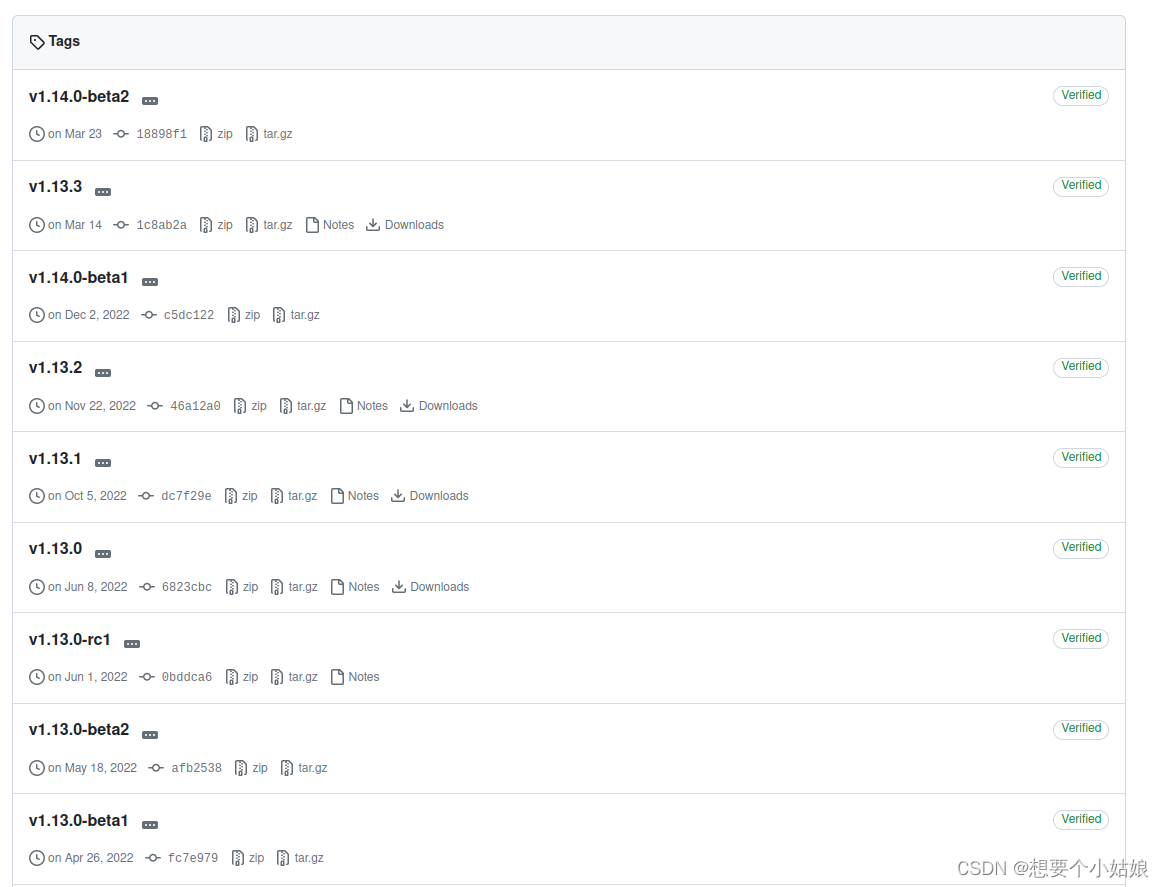
Task: Open the v1.13.0 tag title
Action: [56, 549]
